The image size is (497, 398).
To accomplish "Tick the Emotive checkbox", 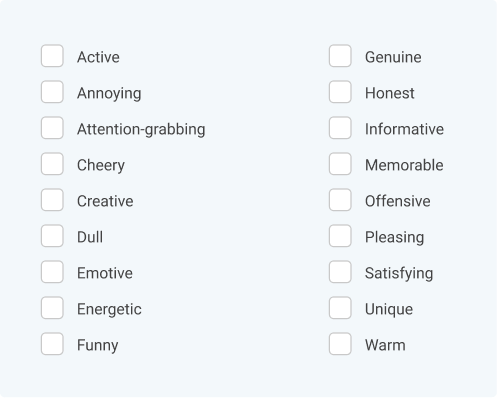I will point(52,272).
